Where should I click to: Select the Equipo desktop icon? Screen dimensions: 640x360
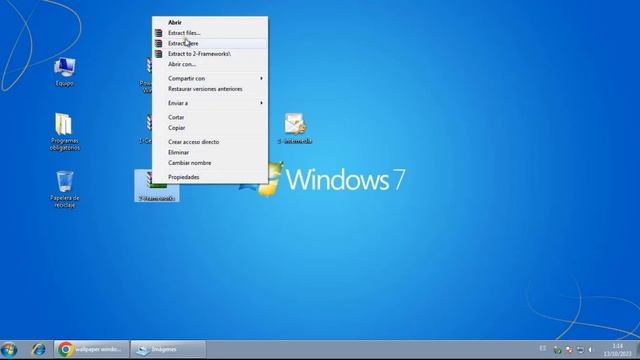(64, 72)
